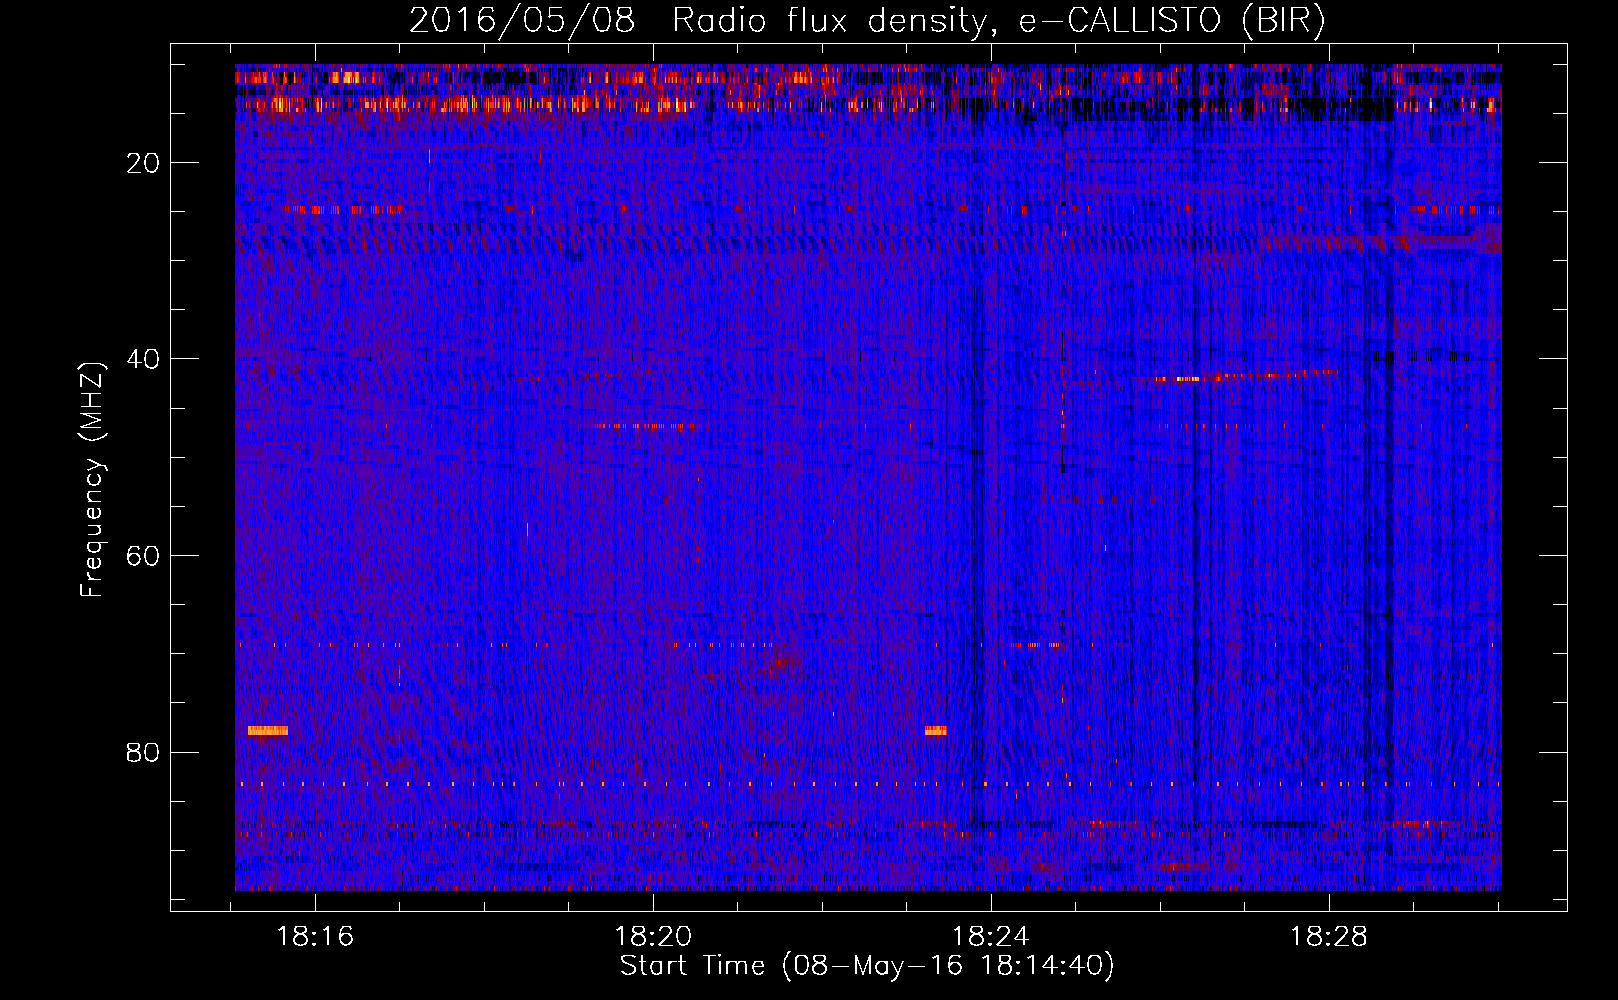Click the 18:16 time tick label

[315, 937]
